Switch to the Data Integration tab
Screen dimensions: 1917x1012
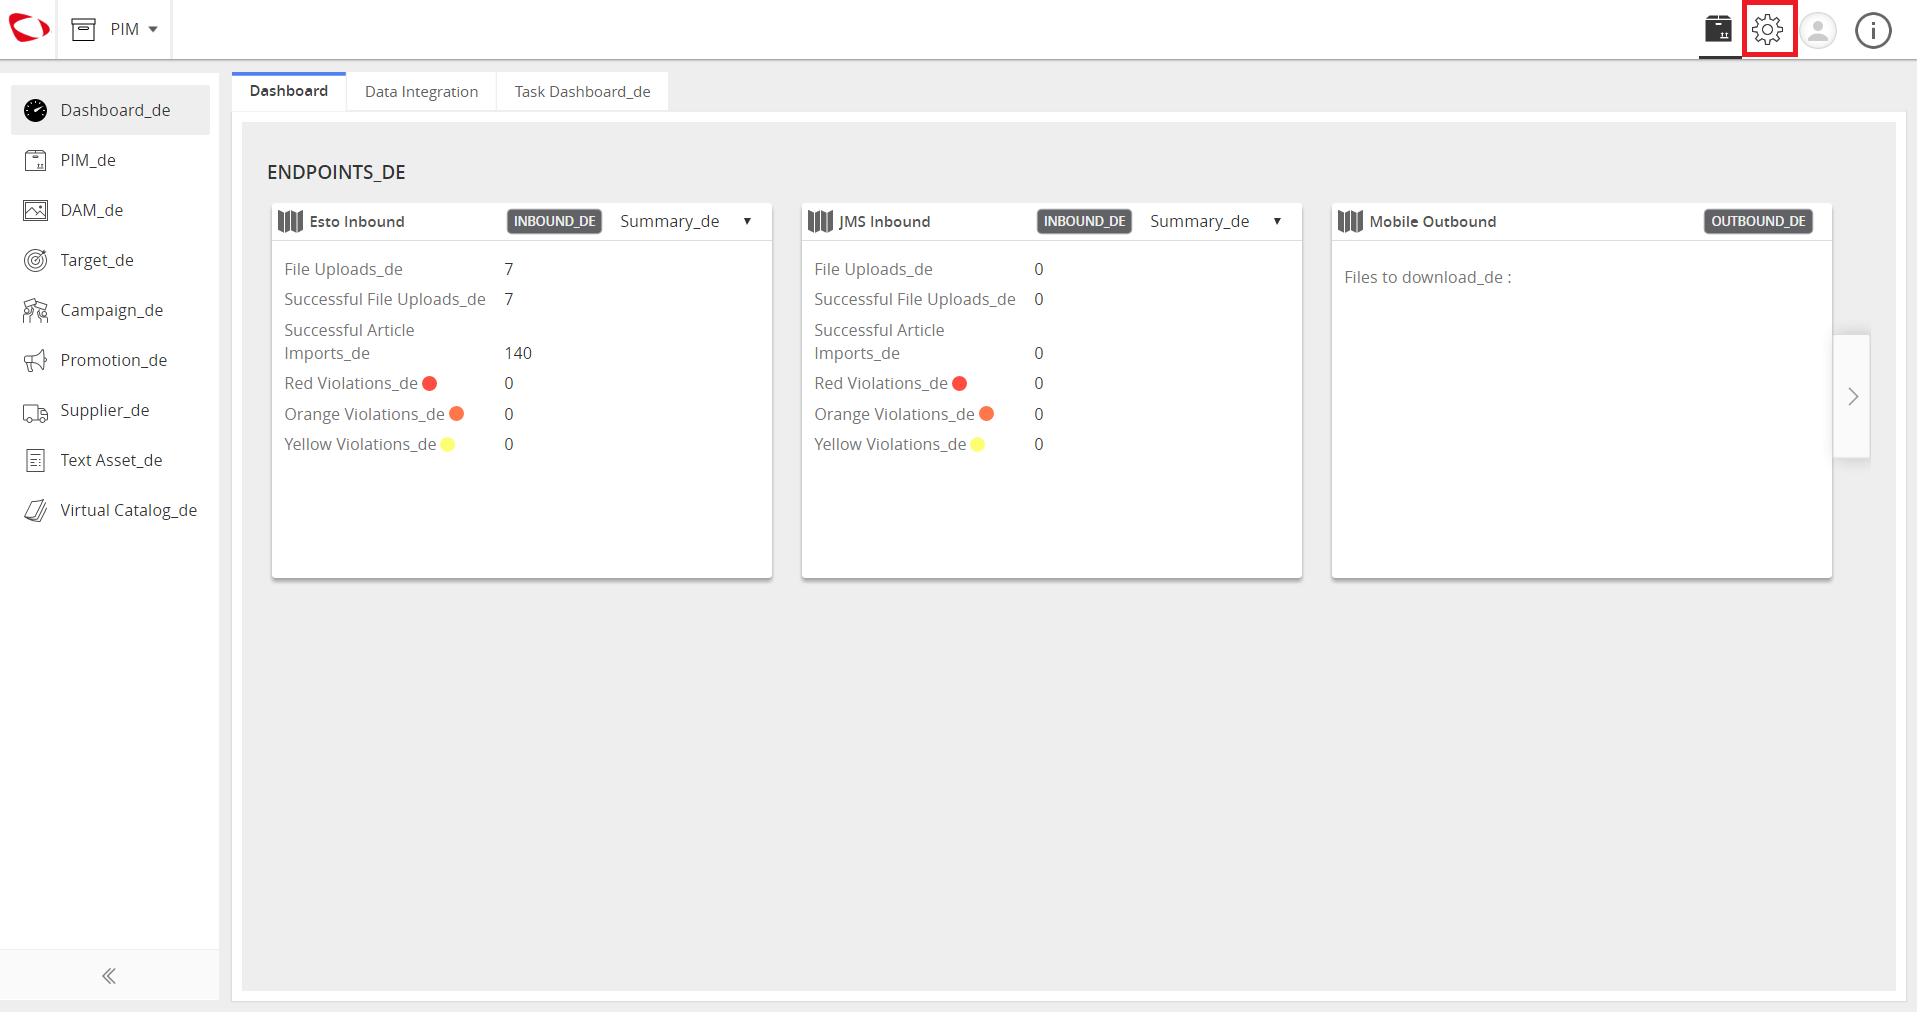click(421, 91)
